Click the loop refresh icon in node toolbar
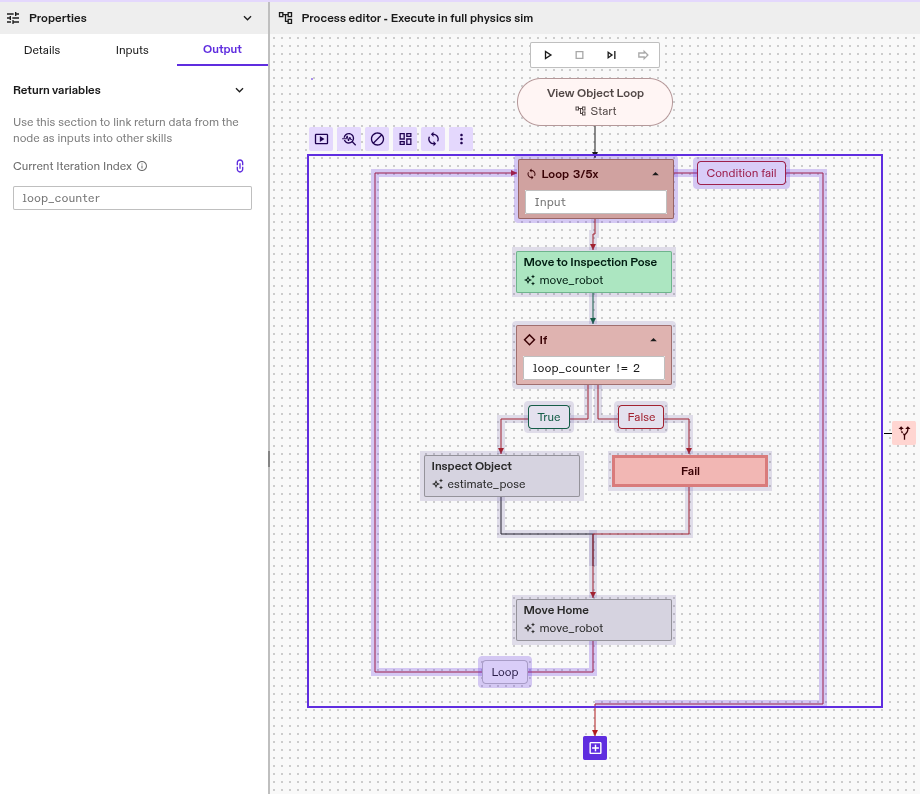Screen dimensions: 920x794 (433, 139)
